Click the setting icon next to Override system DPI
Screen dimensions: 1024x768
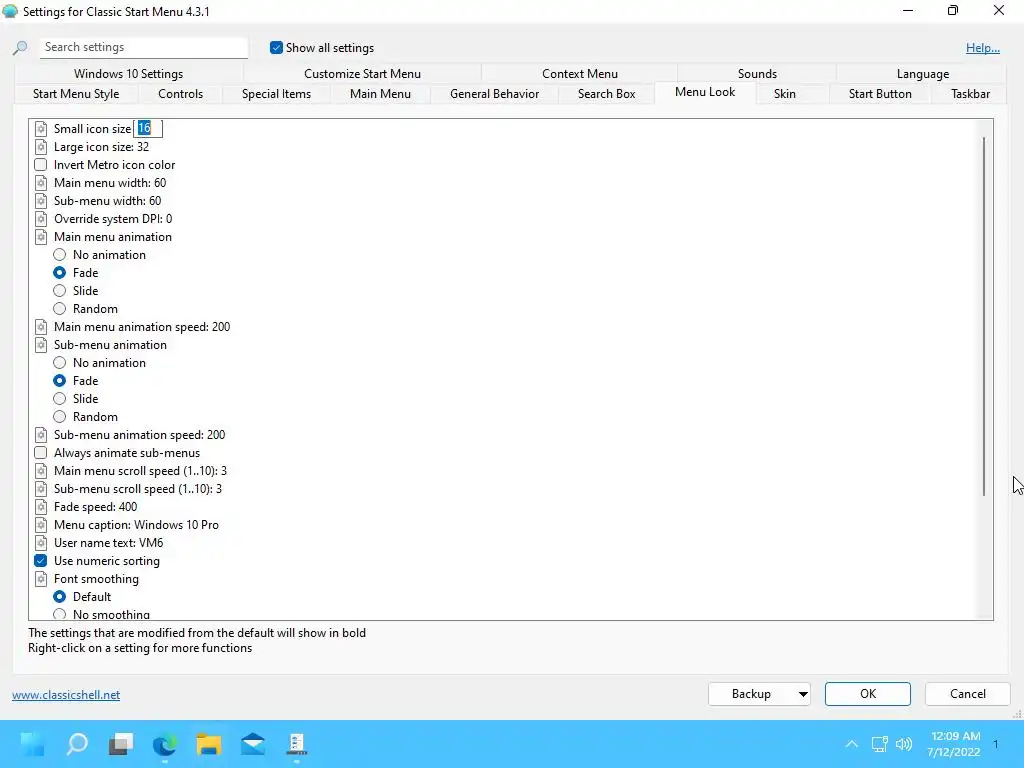click(x=41, y=219)
